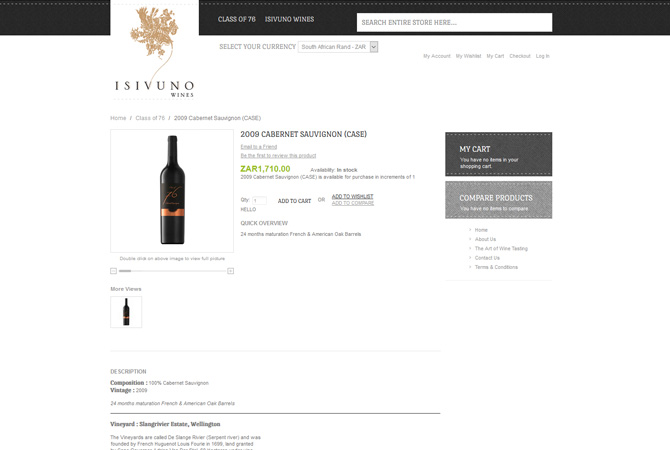Click the Add to Cart button
The width and height of the screenshot is (670, 450).
[294, 201]
